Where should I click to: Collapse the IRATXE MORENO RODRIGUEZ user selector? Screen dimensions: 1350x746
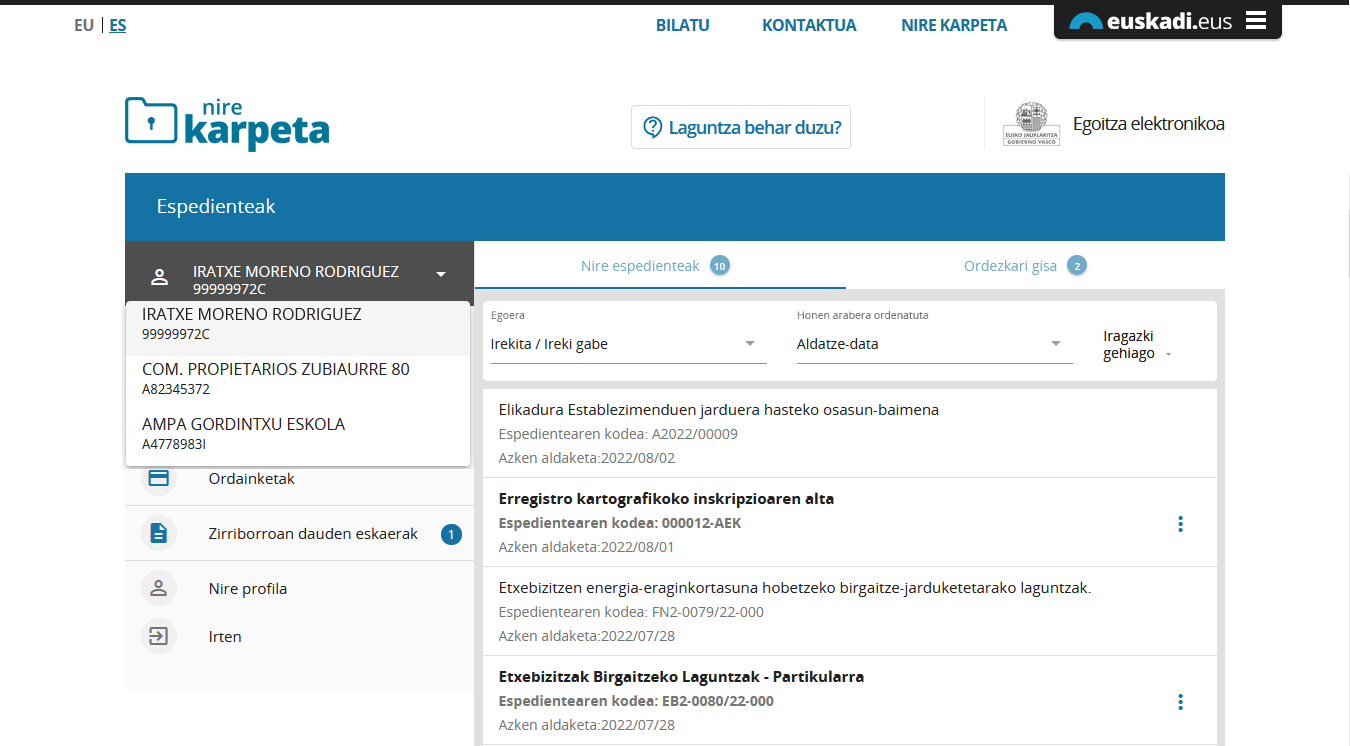coord(440,274)
